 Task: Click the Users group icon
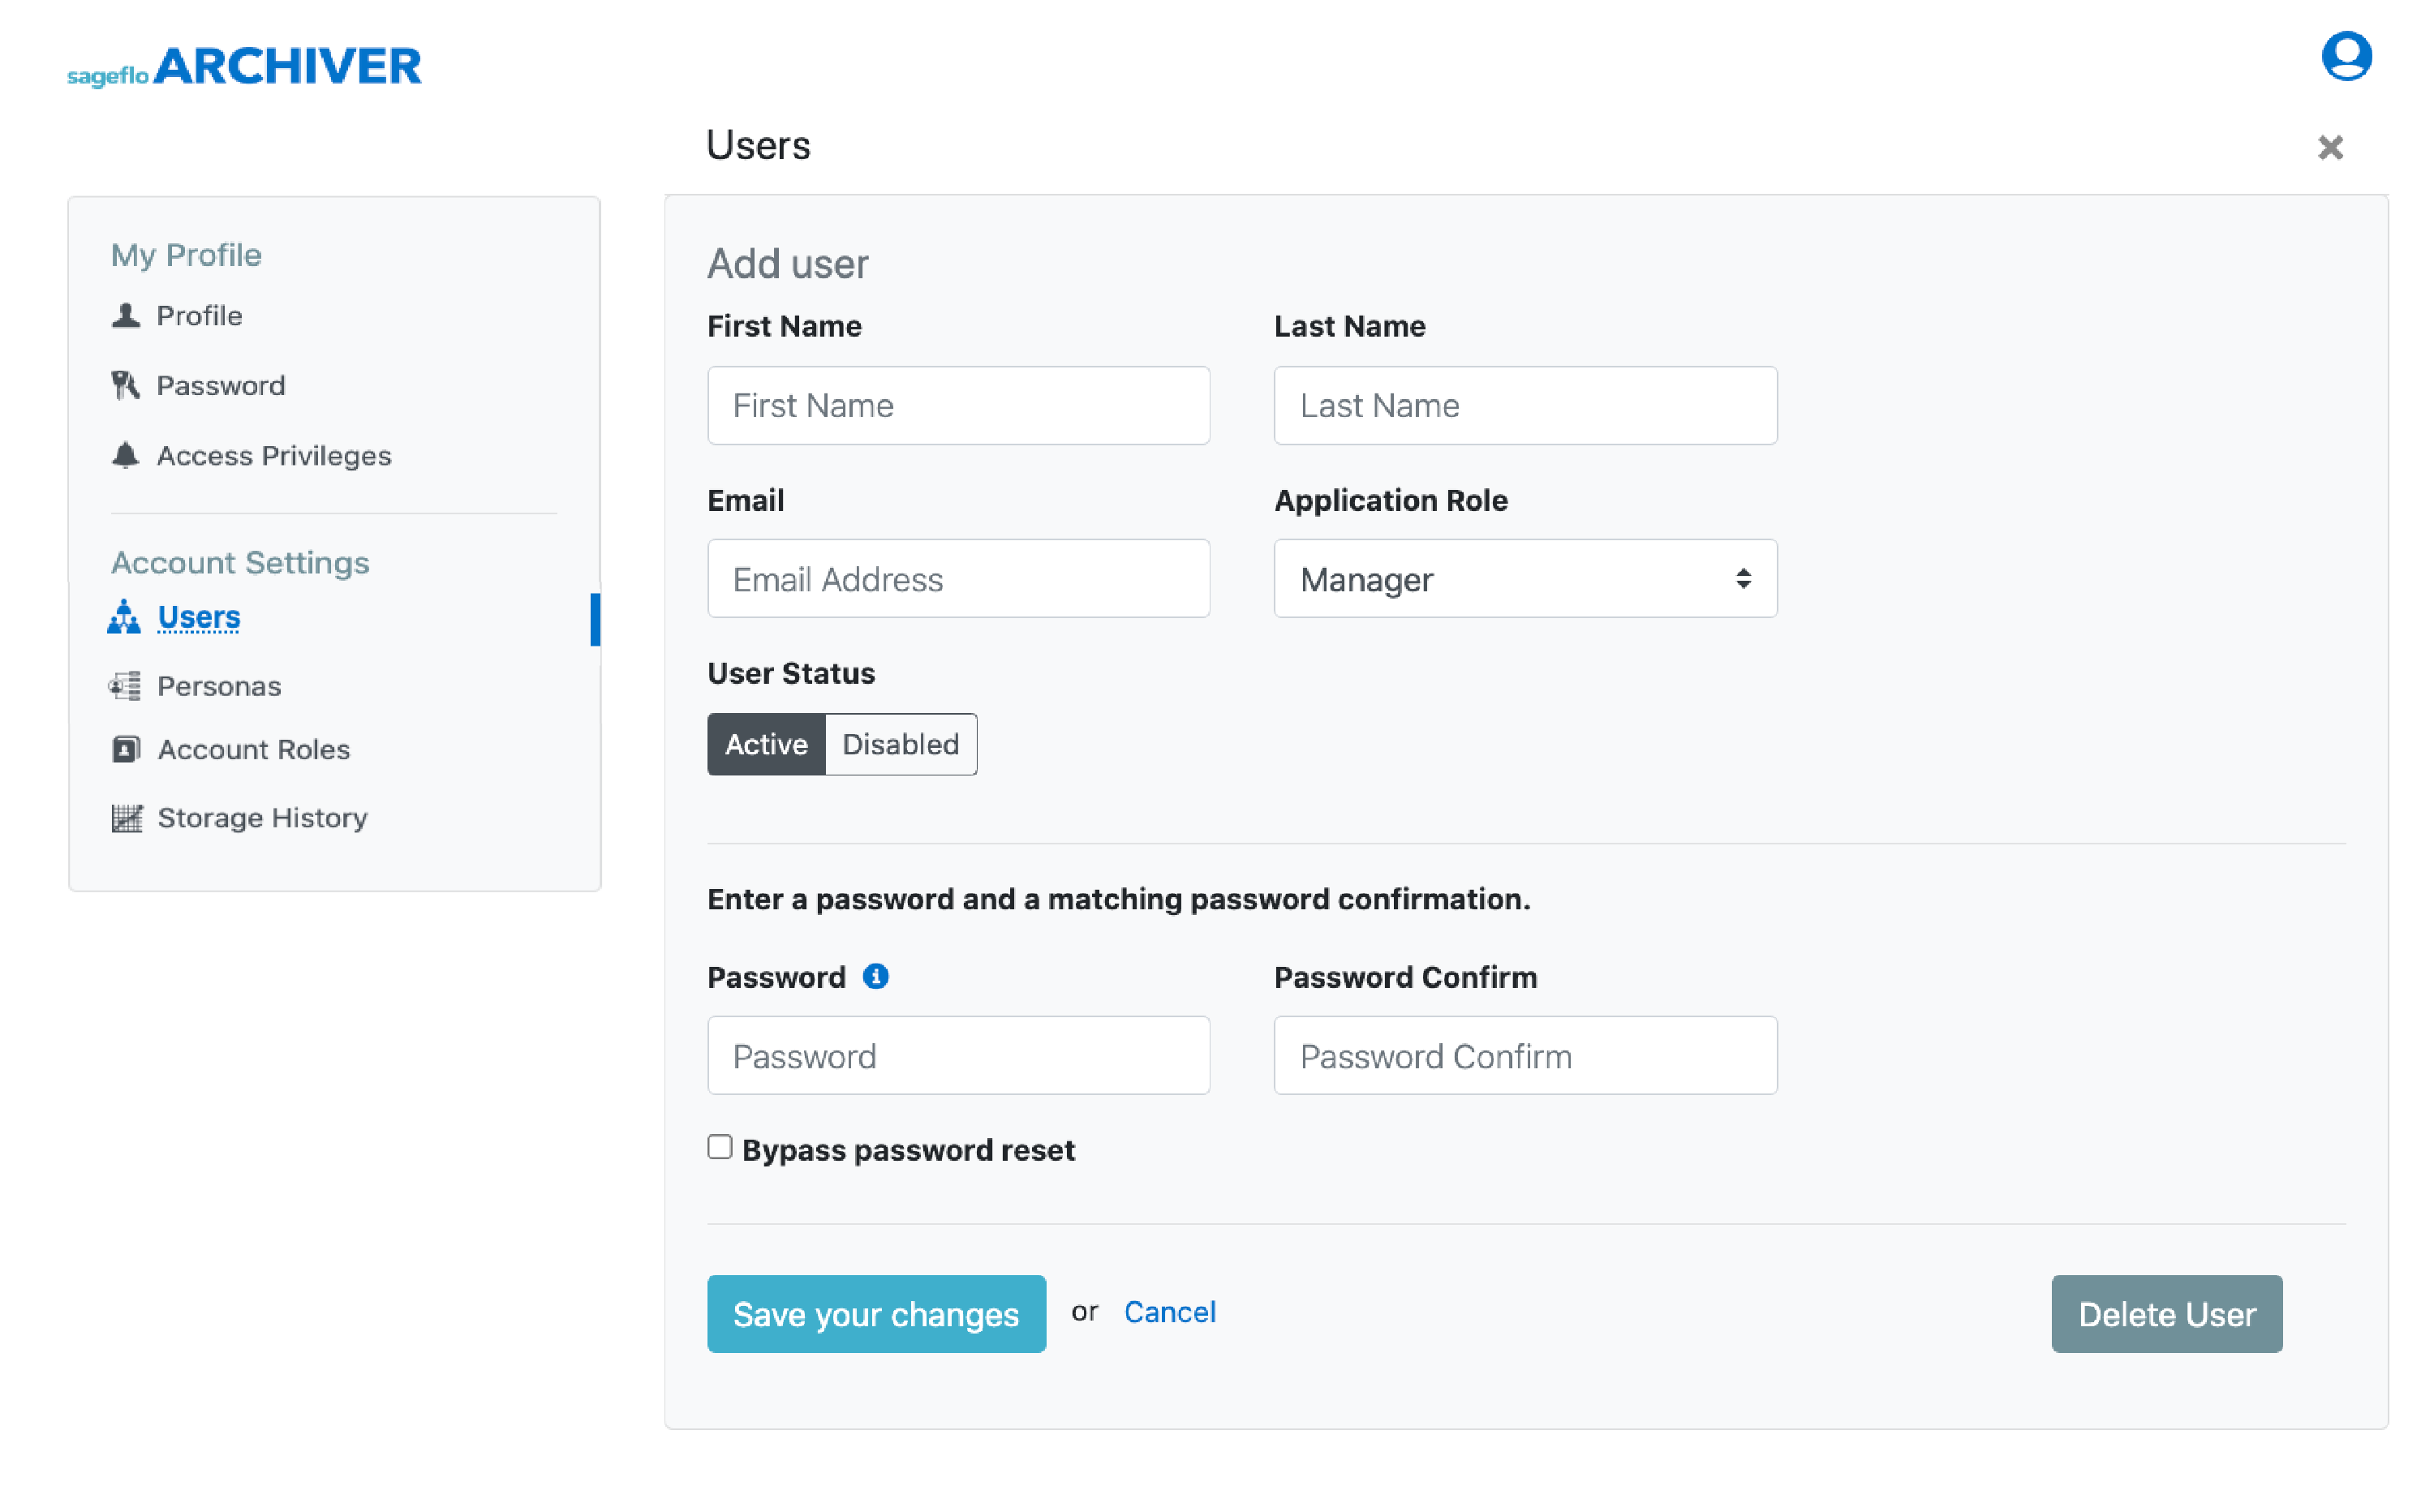124,618
